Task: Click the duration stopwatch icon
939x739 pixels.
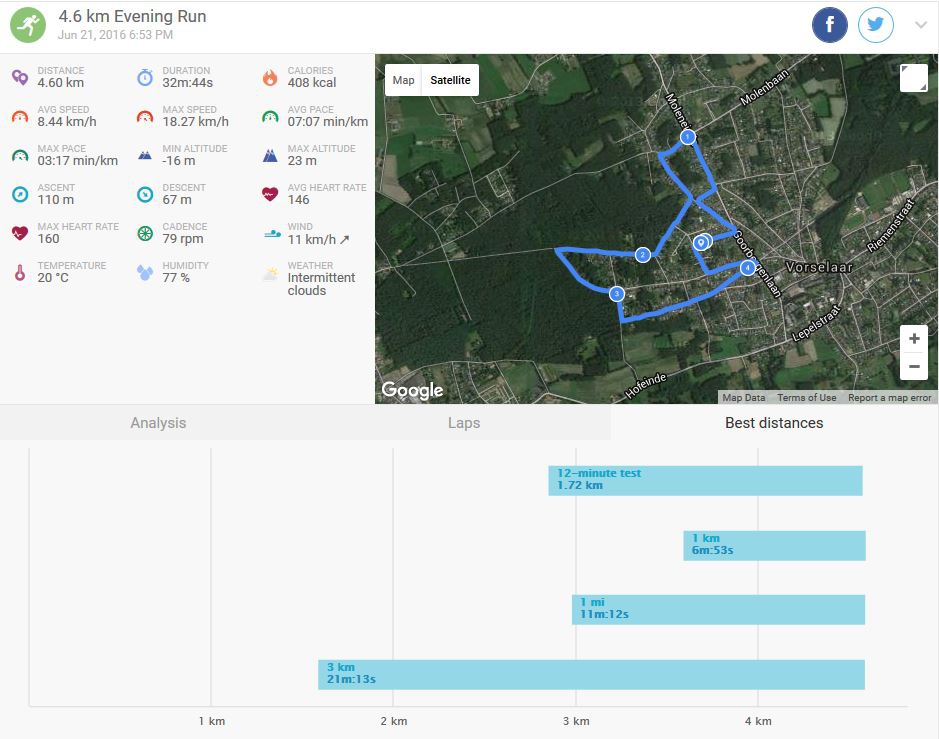Action: tap(145, 78)
